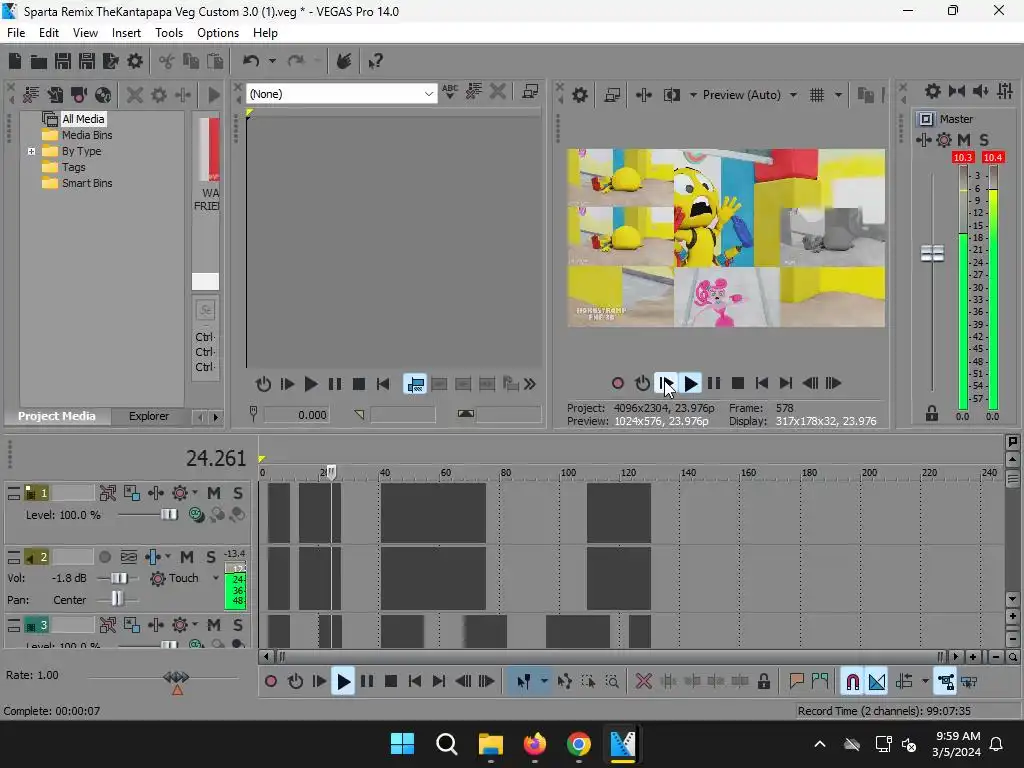
Task: Pause playback in the trimmer transport
Action: (x=334, y=385)
